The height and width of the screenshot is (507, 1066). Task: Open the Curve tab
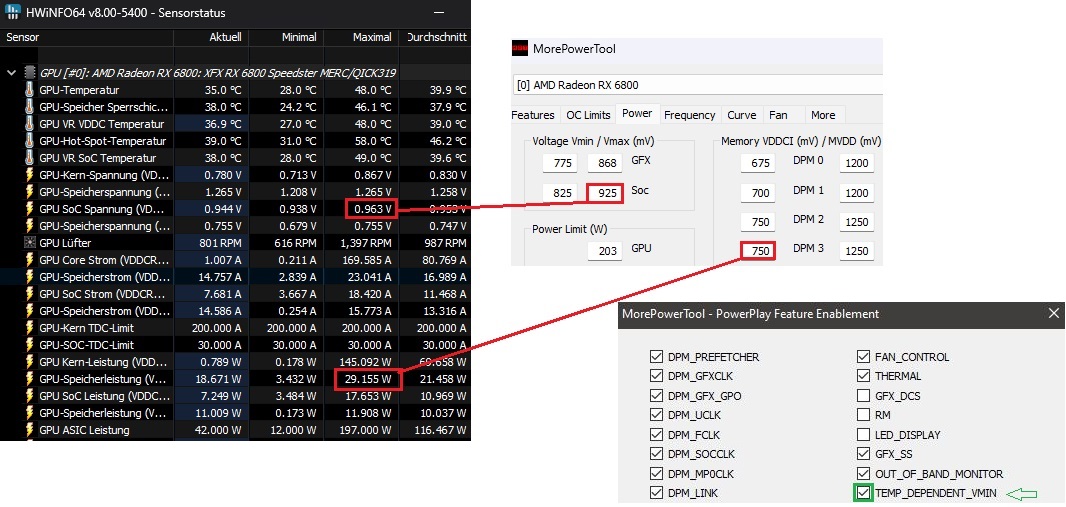click(x=742, y=115)
